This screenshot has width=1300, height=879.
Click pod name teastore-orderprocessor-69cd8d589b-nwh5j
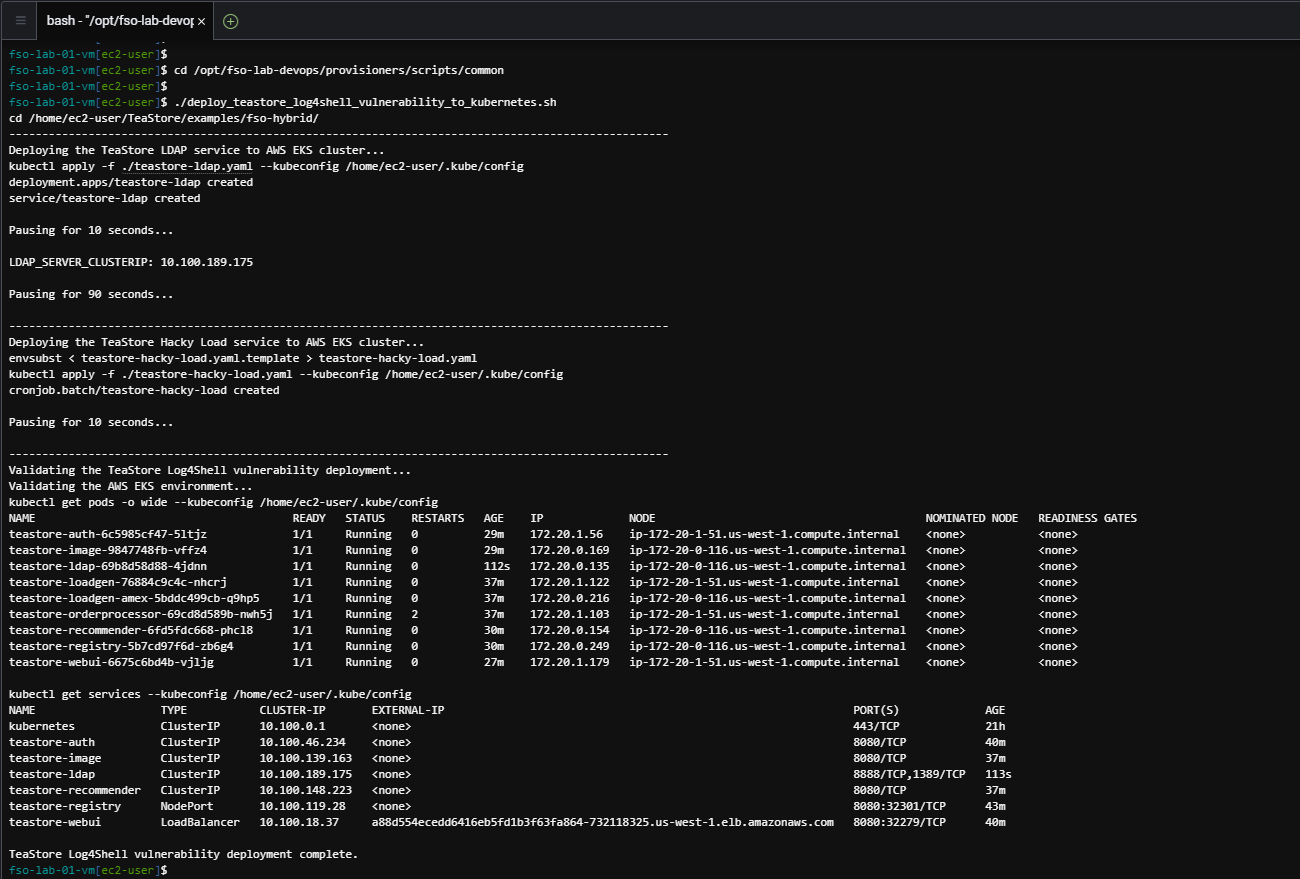coord(141,614)
